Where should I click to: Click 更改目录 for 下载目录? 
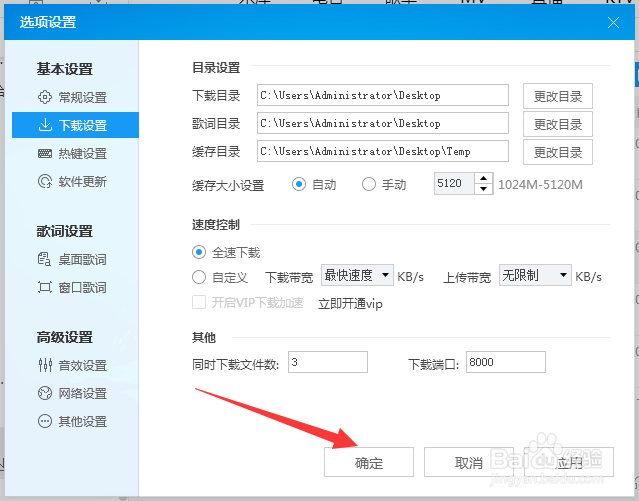558,96
